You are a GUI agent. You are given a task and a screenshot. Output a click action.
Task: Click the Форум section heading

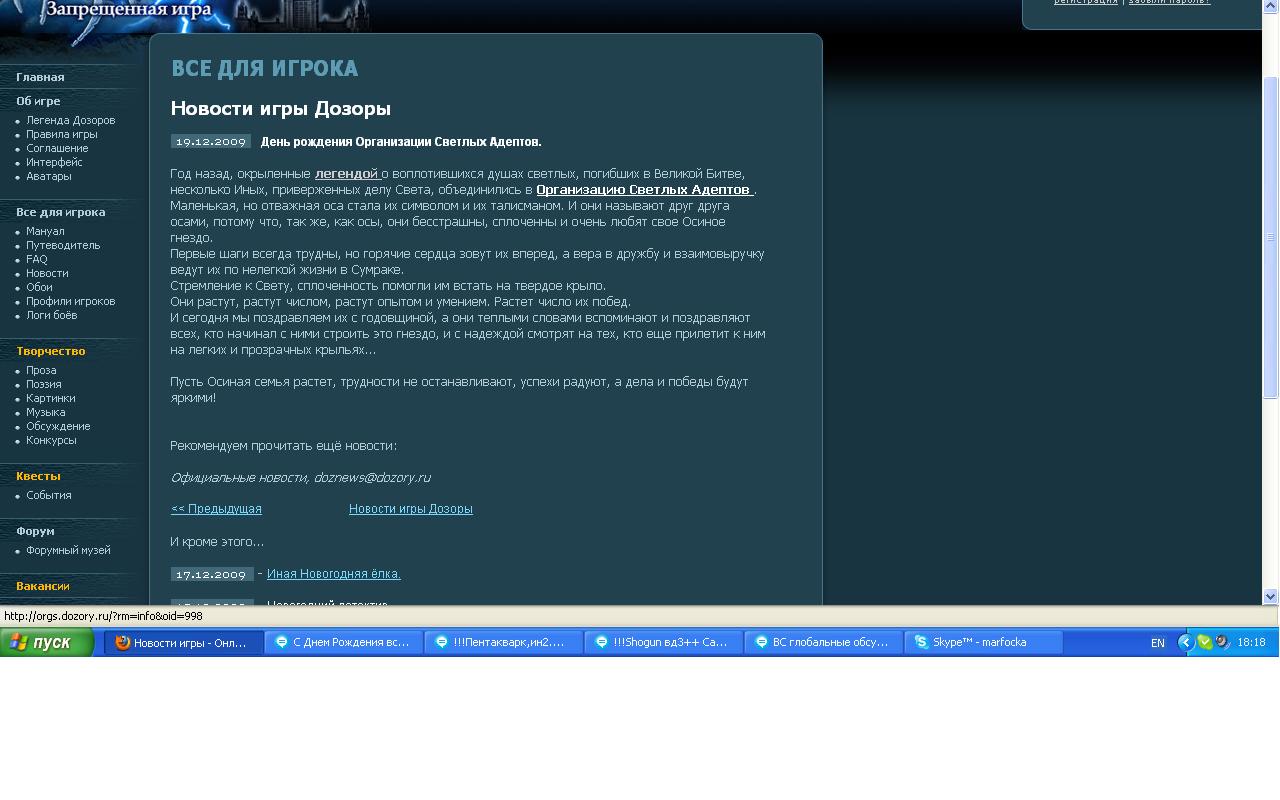click(x=35, y=531)
